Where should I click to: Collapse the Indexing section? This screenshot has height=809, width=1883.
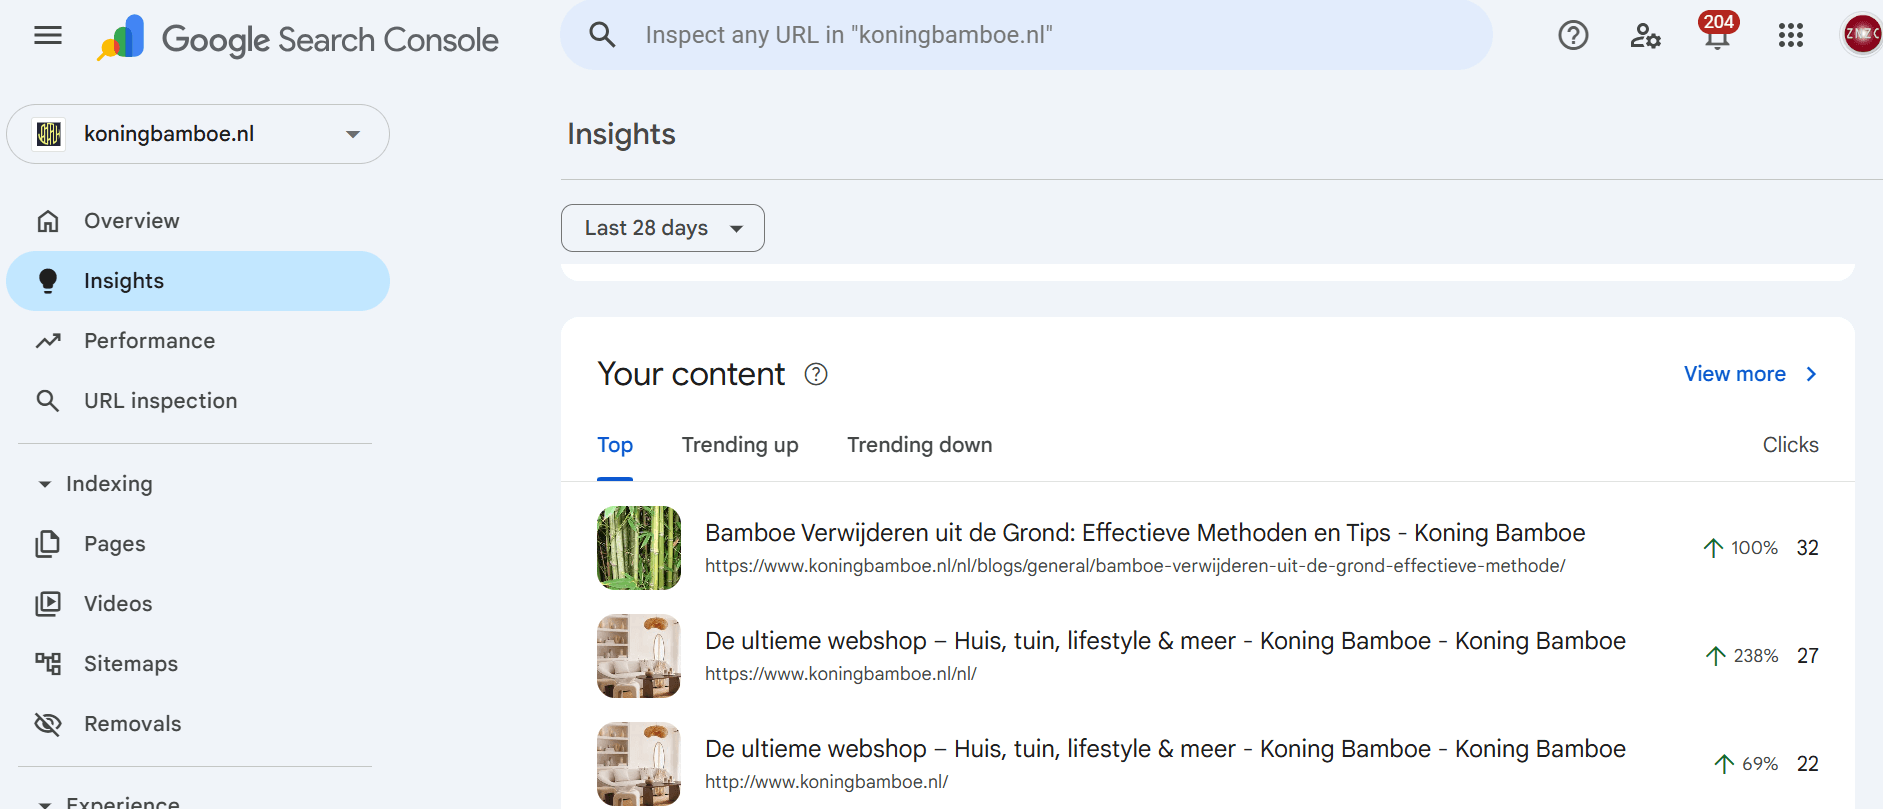coord(44,484)
